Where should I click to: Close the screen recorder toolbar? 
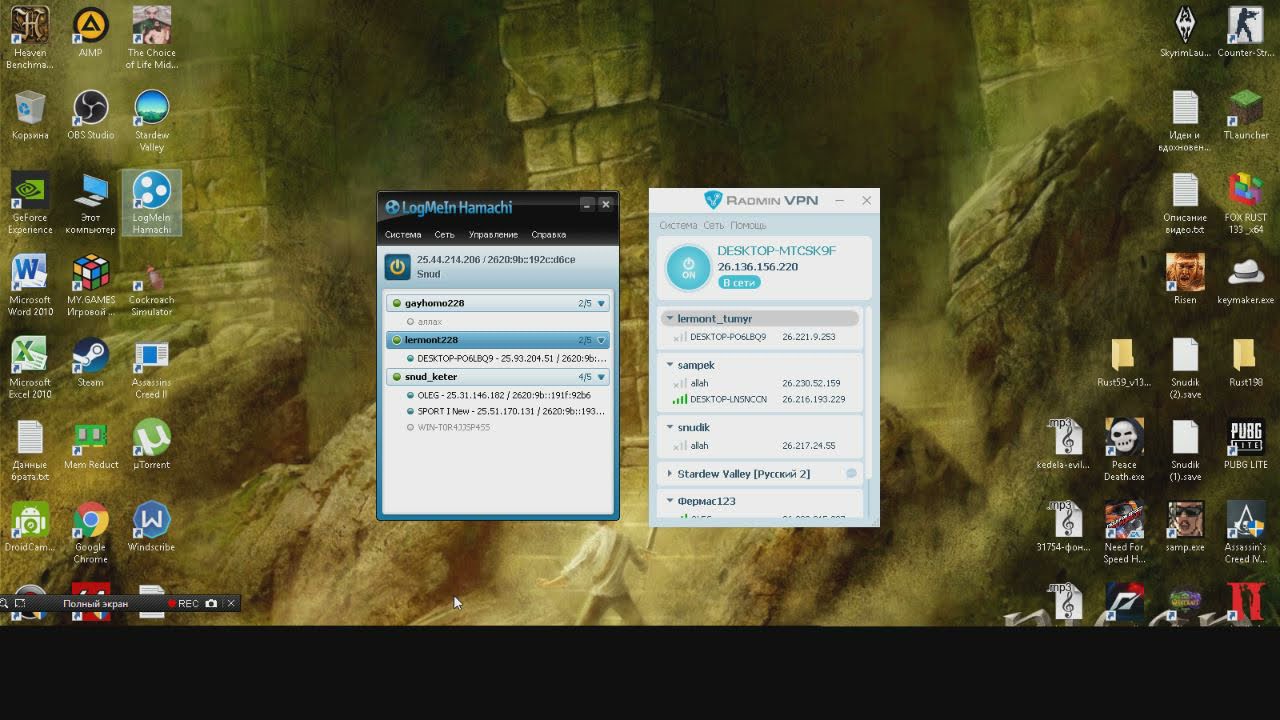pyautogui.click(x=231, y=604)
